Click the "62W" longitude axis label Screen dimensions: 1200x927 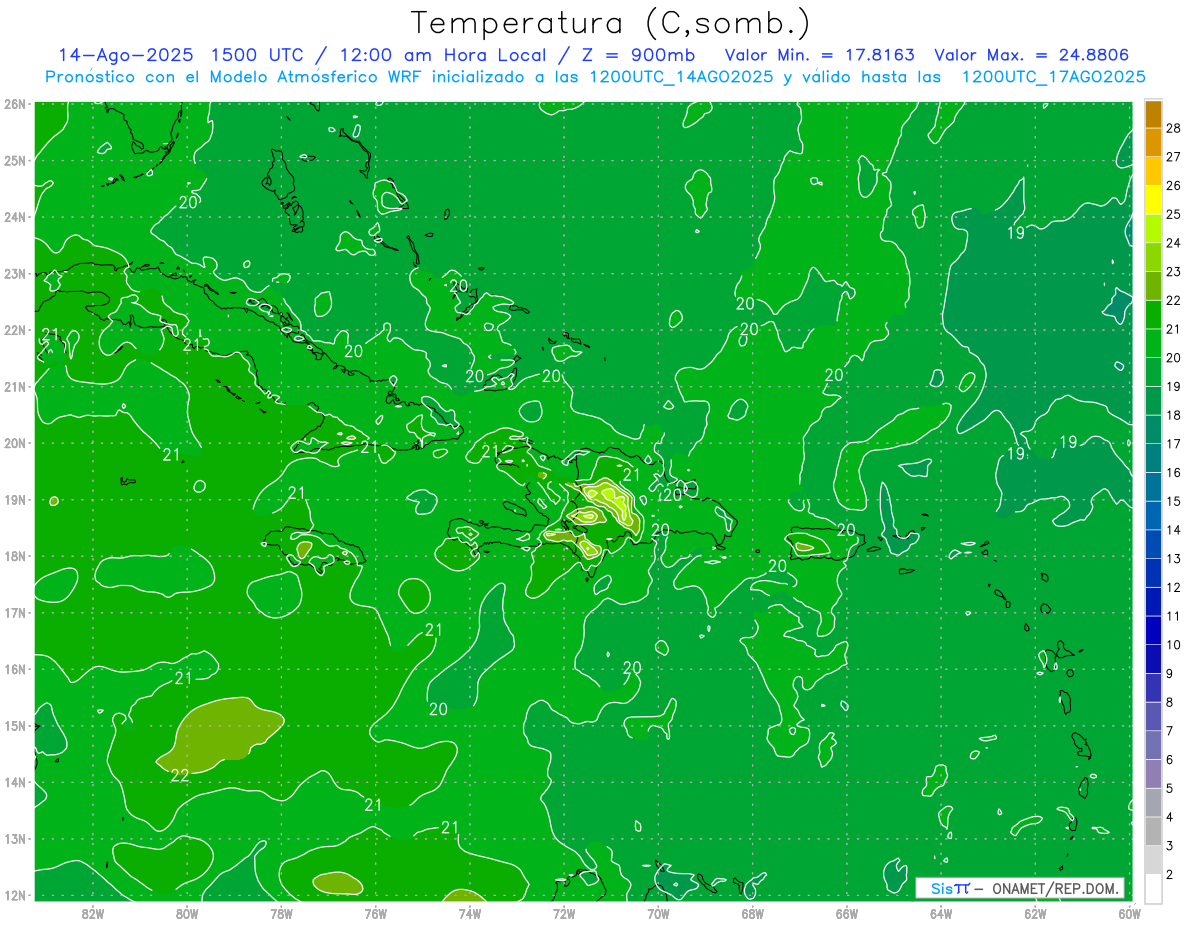1035,913
